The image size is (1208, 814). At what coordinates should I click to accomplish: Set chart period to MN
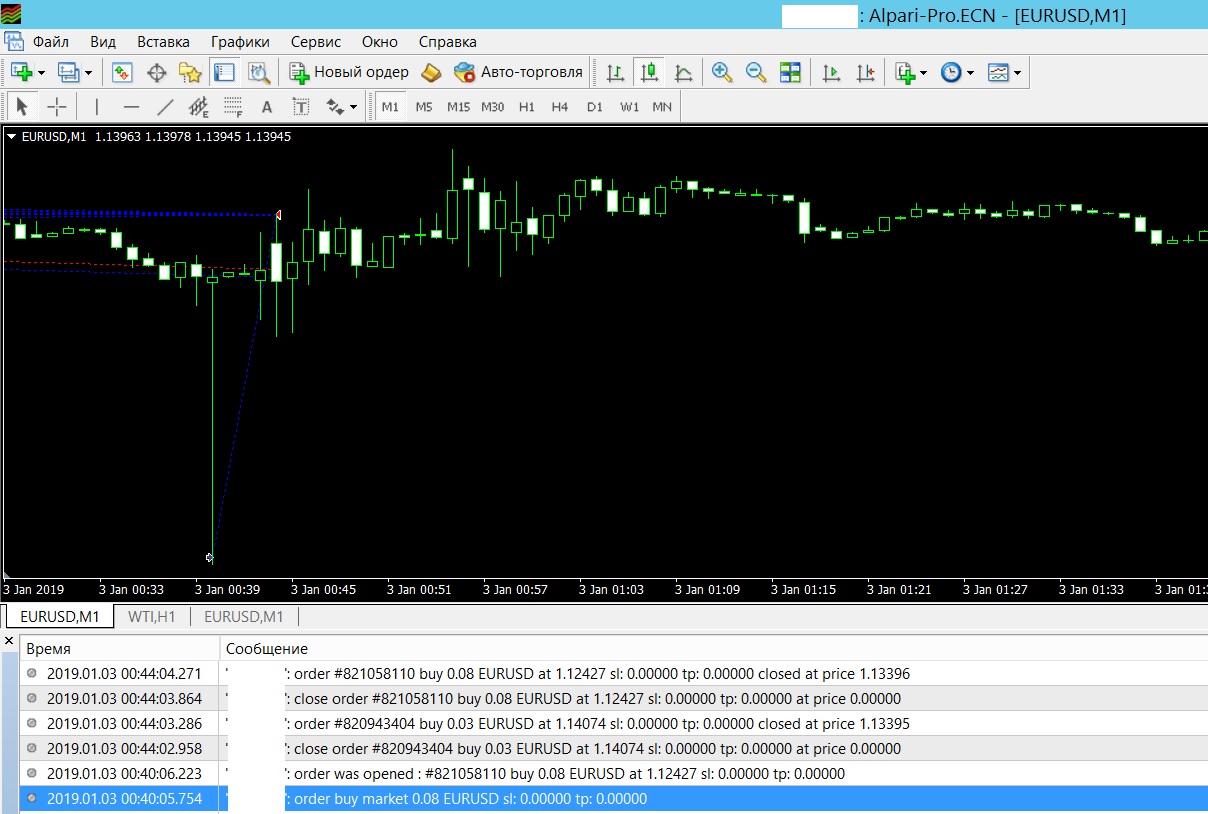coord(662,106)
